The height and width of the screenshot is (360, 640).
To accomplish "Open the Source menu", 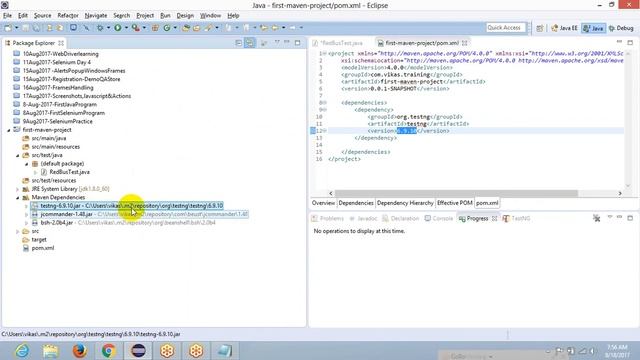I will tap(42, 16).
